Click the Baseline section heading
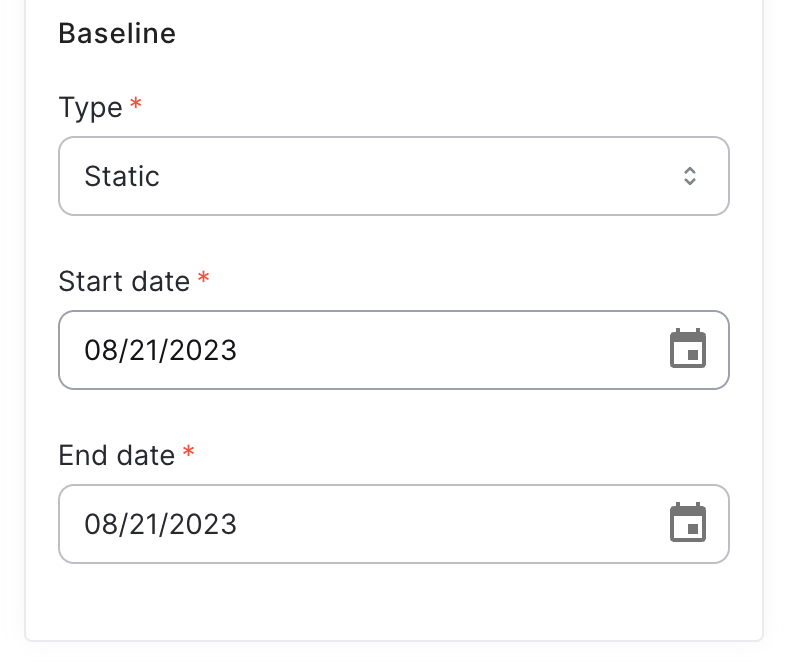Screen dimensions: 794x668 tap(117, 33)
